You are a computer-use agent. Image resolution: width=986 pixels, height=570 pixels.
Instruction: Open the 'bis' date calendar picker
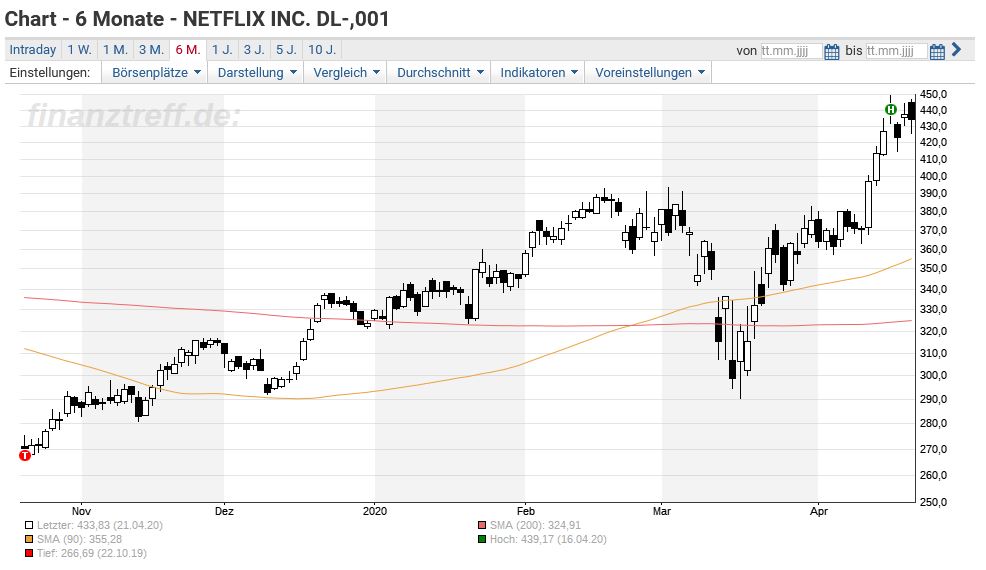tap(937, 52)
